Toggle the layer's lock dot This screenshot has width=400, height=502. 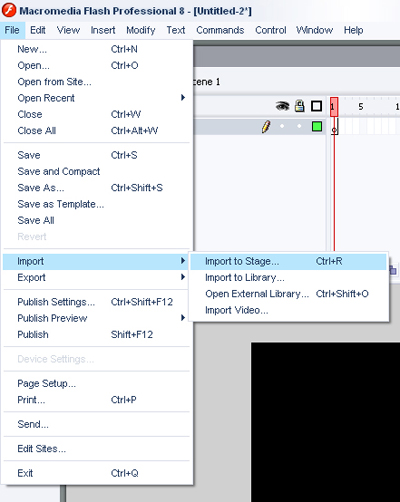[x=299, y=126]
